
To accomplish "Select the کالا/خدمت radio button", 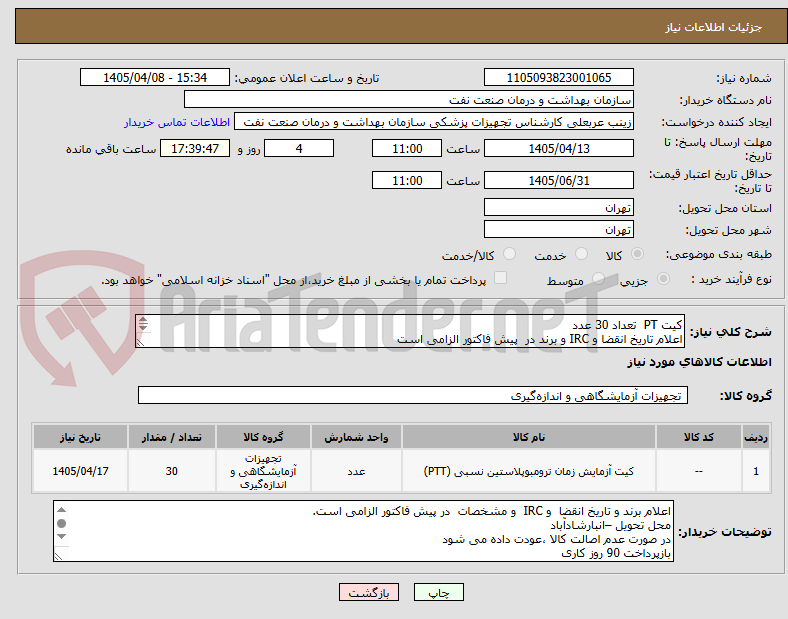I will click(x=510, y=254).
